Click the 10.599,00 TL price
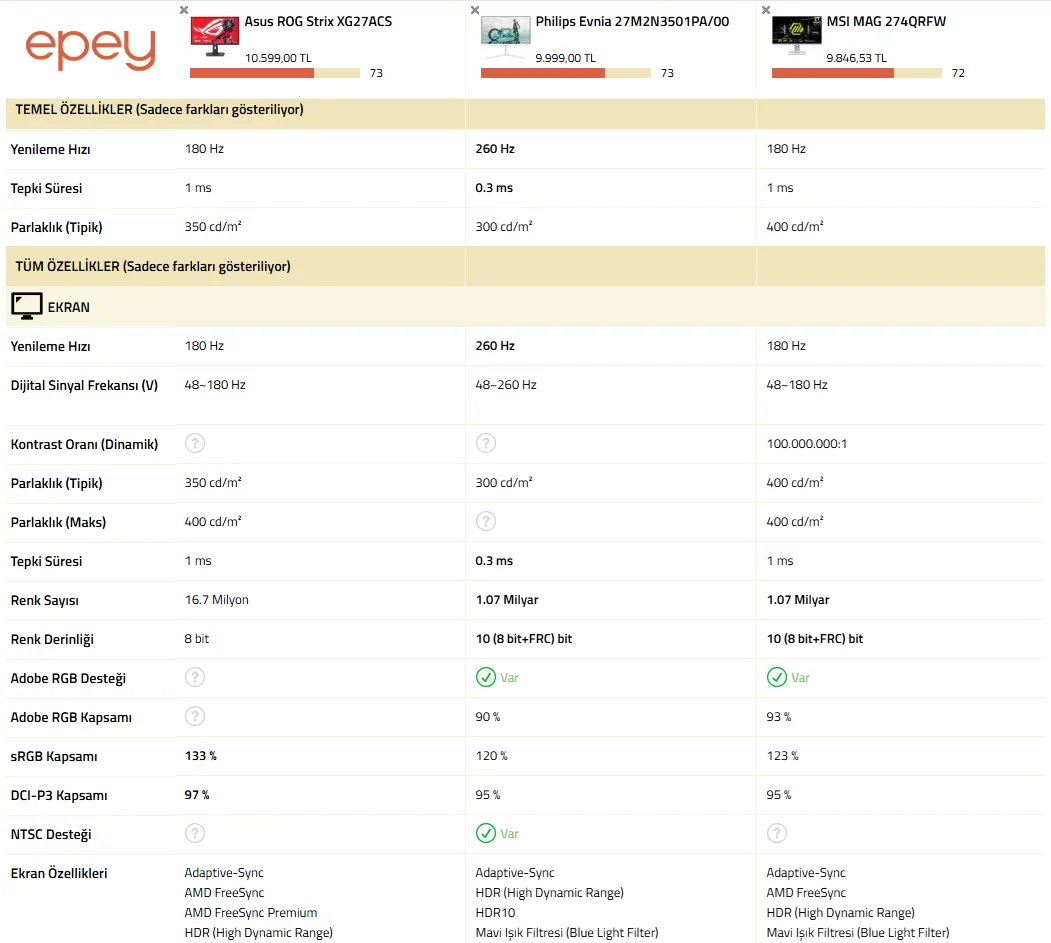This screenshot has width=1051, height=943. pos(278,58)
